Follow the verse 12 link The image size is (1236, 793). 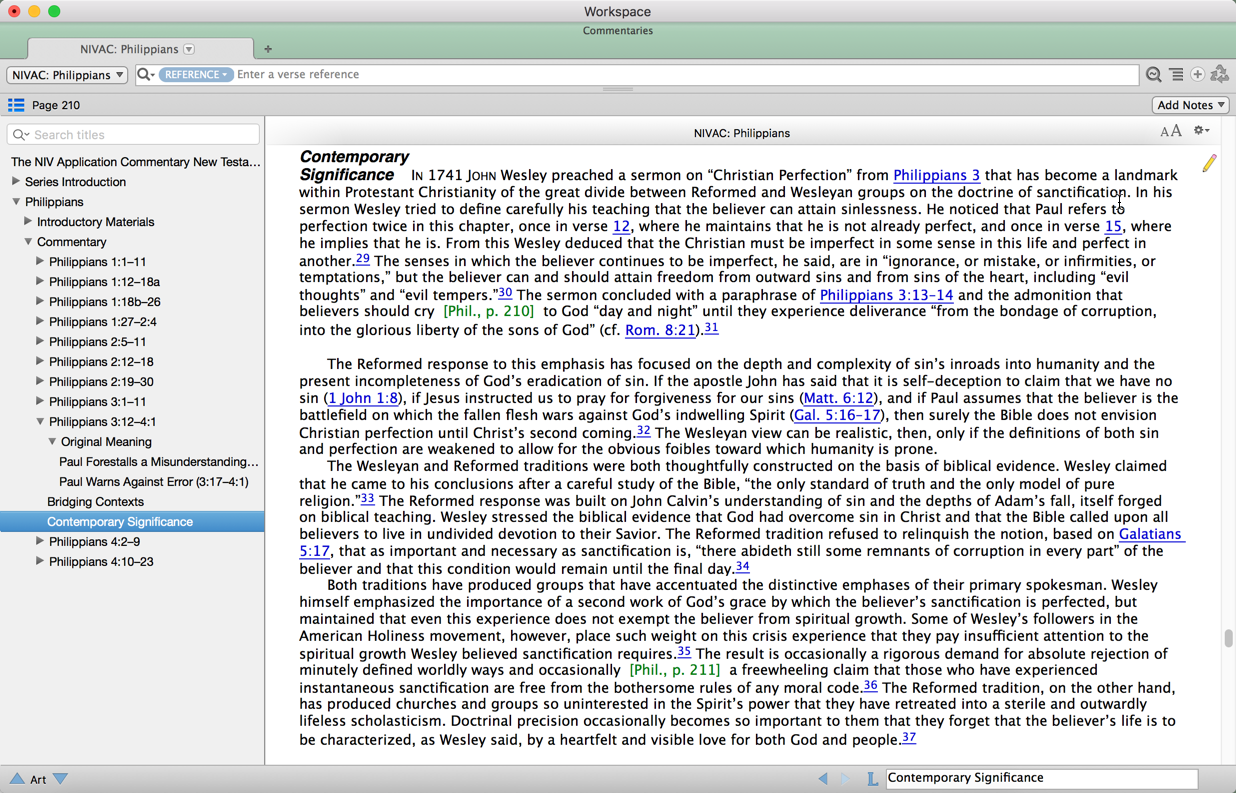coord(621,226)
